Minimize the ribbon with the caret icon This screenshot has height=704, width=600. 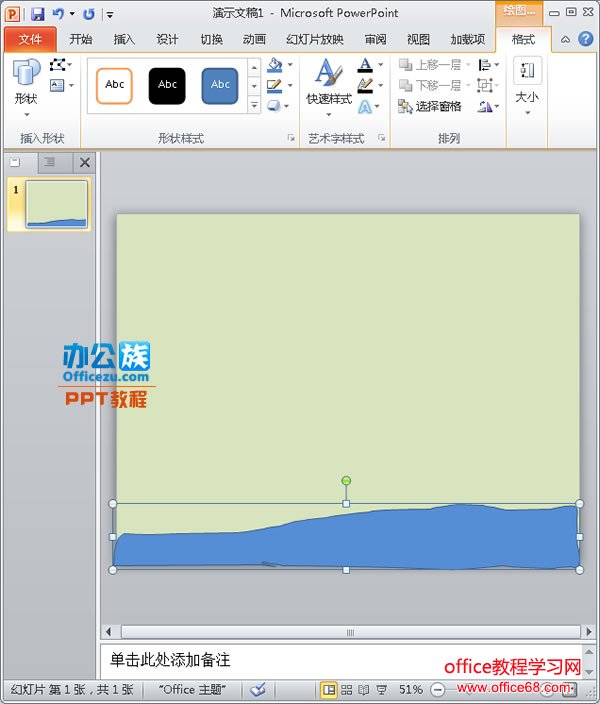(x=565, y=40)
